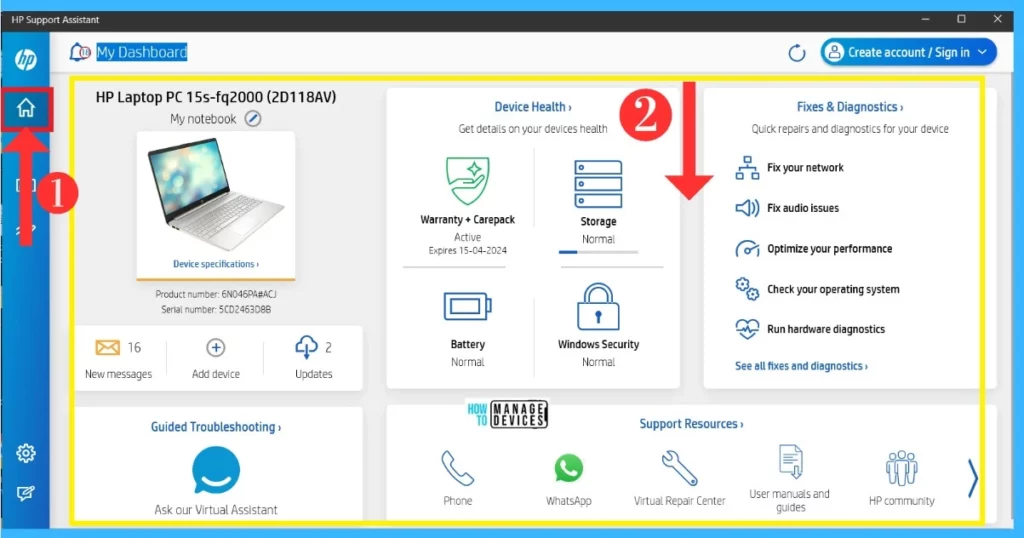
Task: Open the settings gear in the sidebar
Action: (25, 453)
